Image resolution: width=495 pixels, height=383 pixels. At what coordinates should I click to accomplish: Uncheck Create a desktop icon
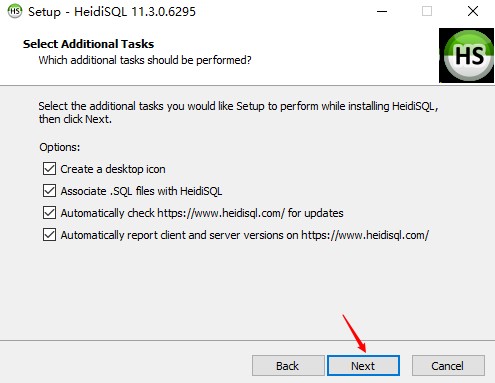(49, 169)
